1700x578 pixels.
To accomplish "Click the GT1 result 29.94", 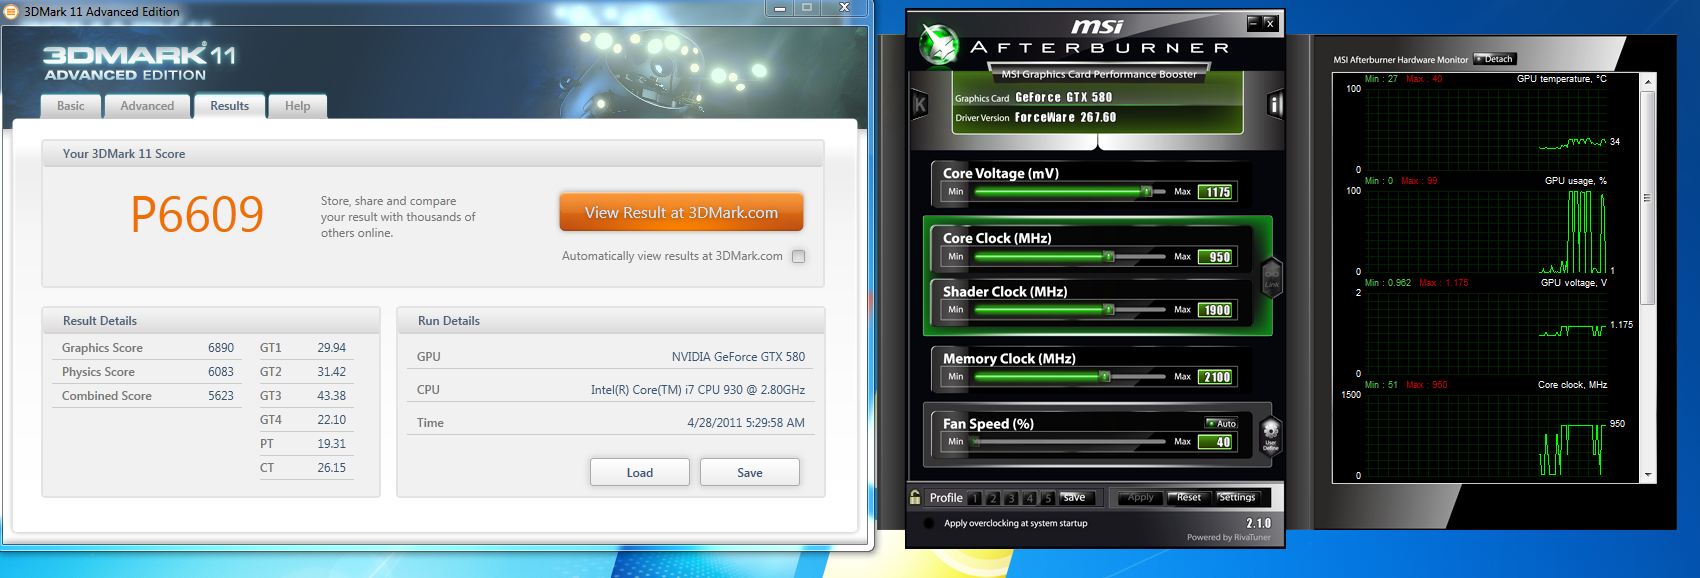I will point(331,348).
